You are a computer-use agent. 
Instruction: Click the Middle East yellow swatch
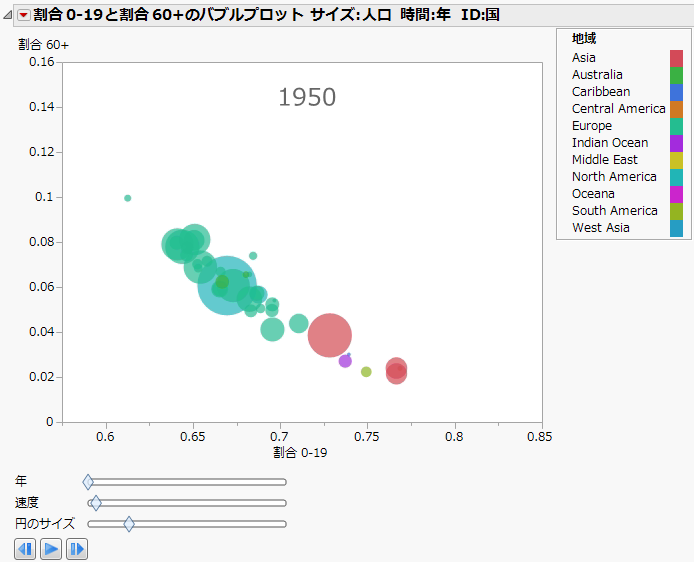click(x=676, y=160)
